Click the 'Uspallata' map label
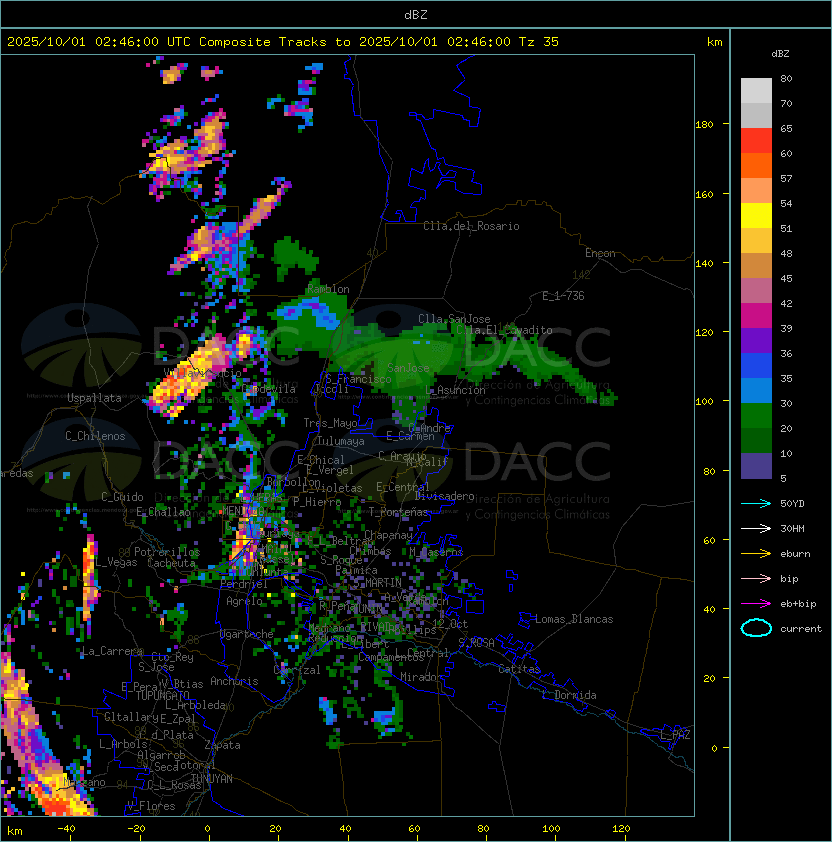832x842 pixels. (94, 398)
